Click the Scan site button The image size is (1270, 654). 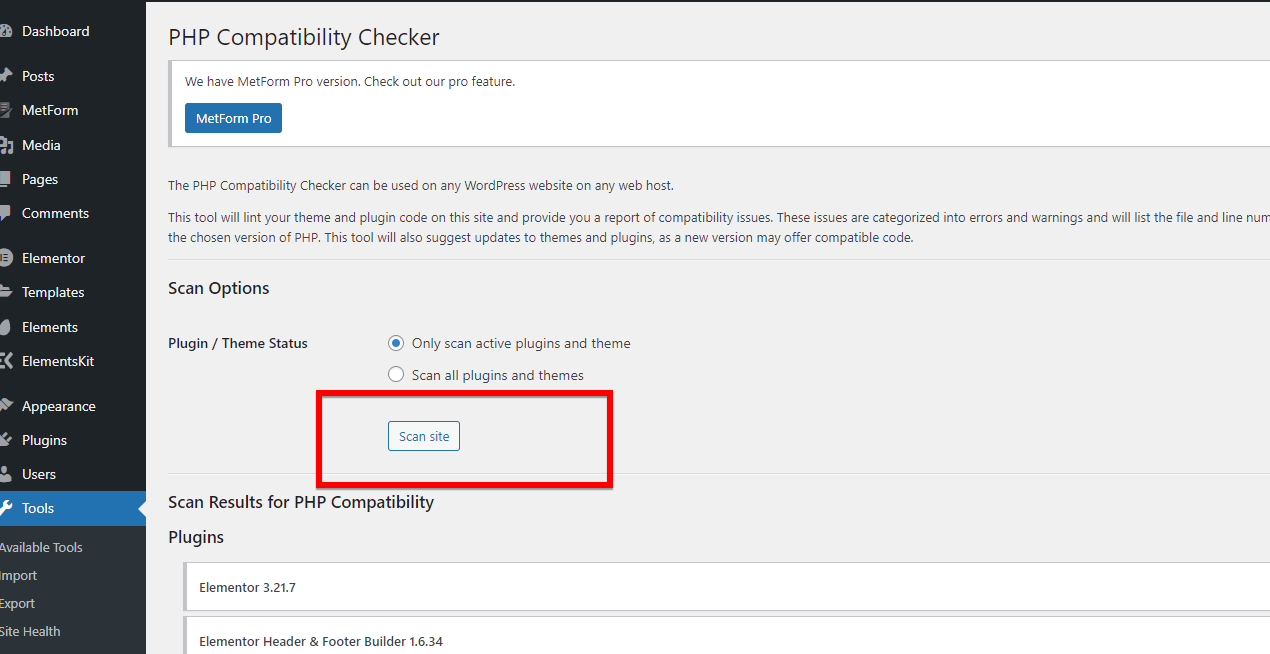tap(424, 436)
